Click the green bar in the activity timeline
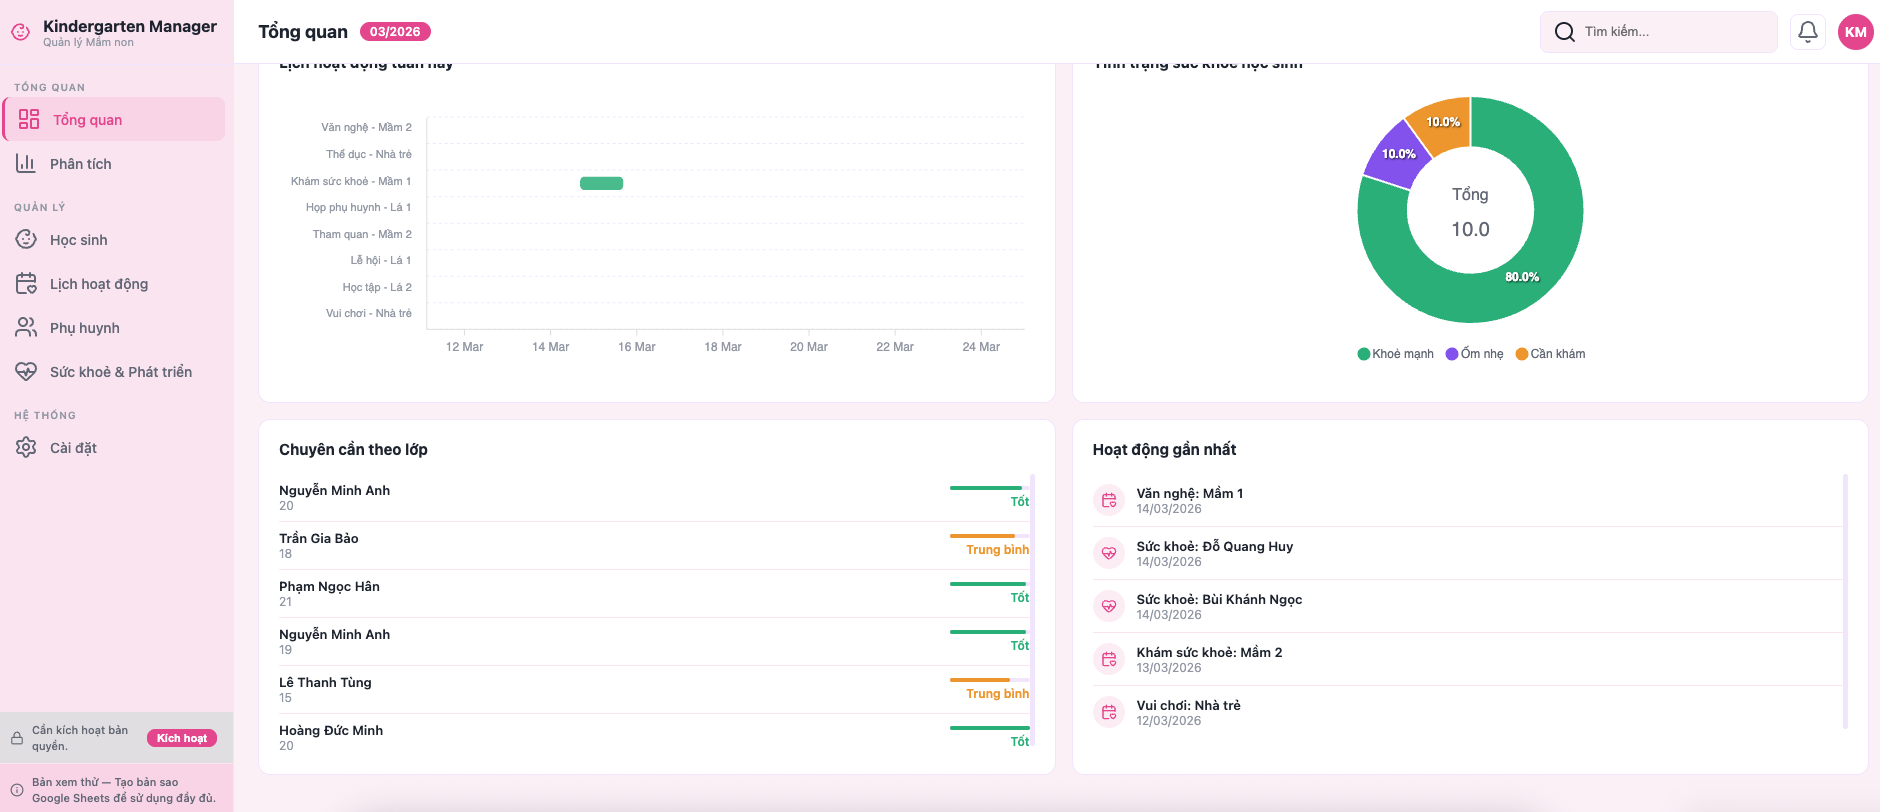This screenshot has height=812, width=1880. point(601,183)
